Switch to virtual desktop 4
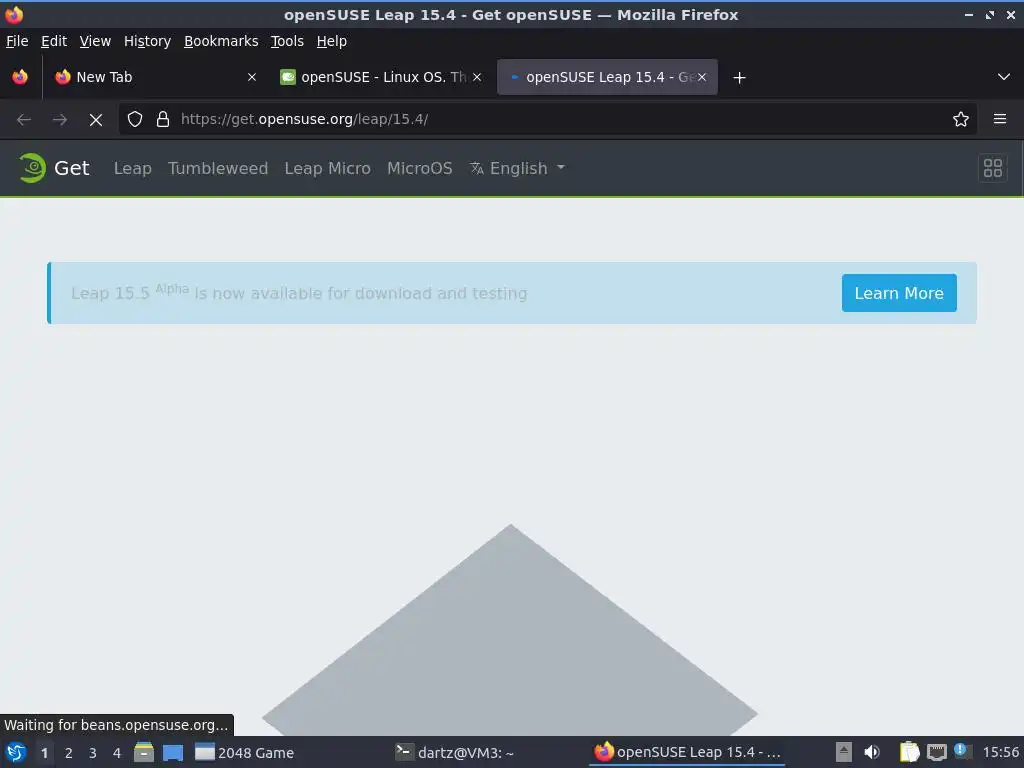1024x768 pixels. 117,753
